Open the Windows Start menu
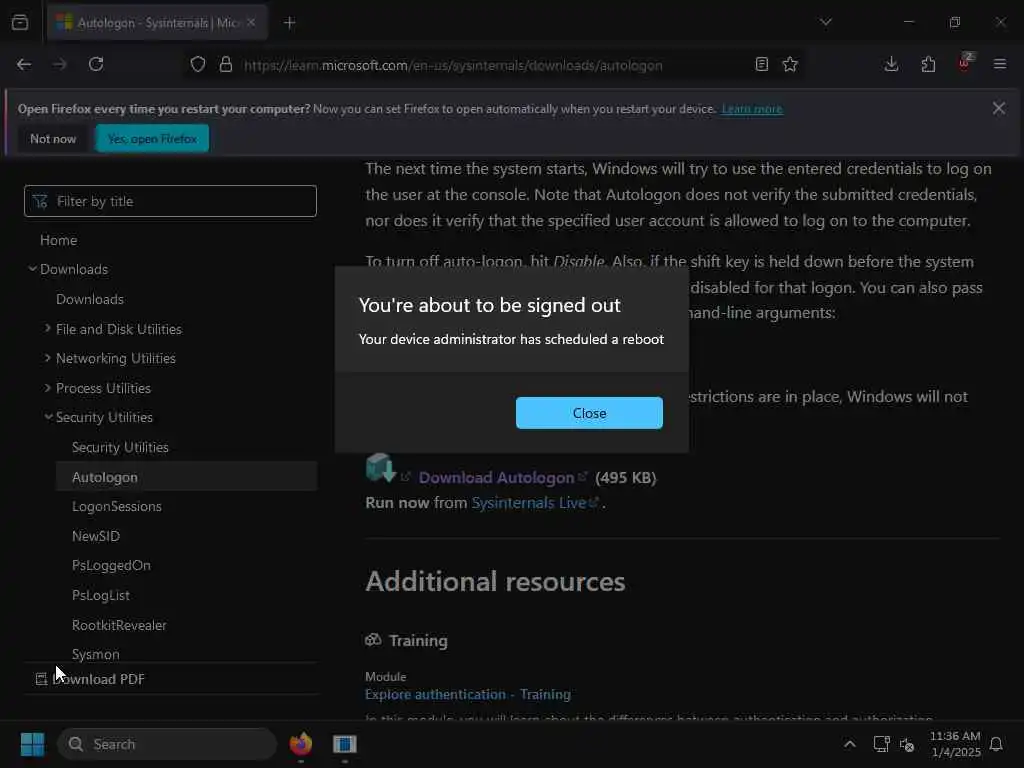The height and width of the screenshot is (768, 1024). tap(32, 744)
